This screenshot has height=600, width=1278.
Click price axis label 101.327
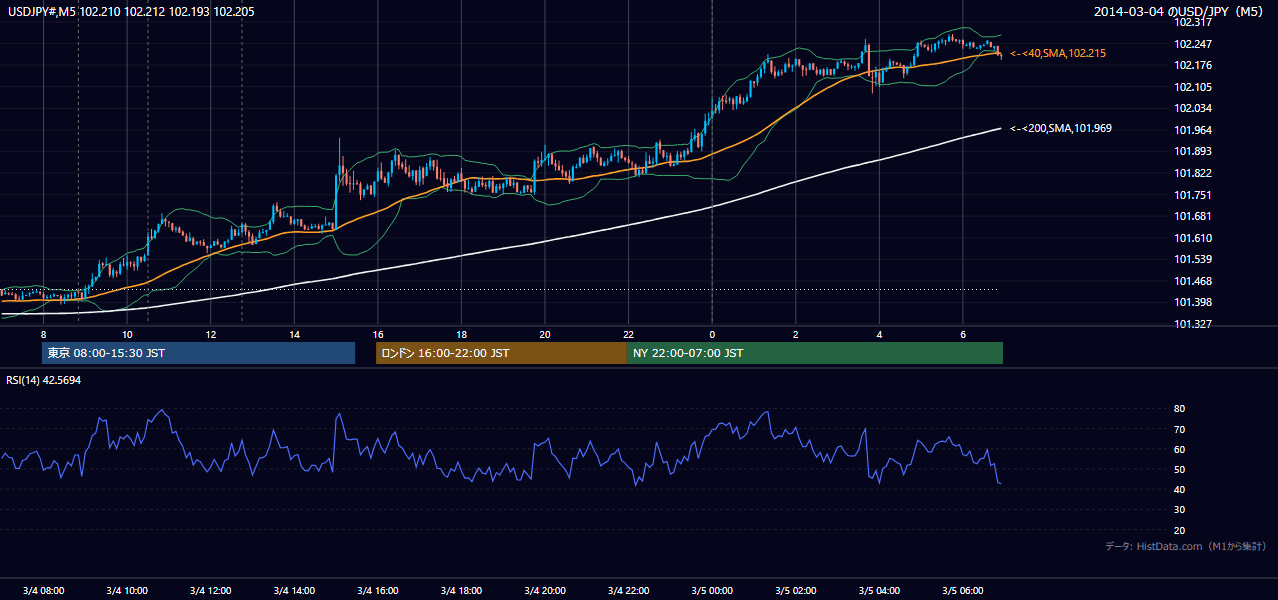coord(1193,324)
